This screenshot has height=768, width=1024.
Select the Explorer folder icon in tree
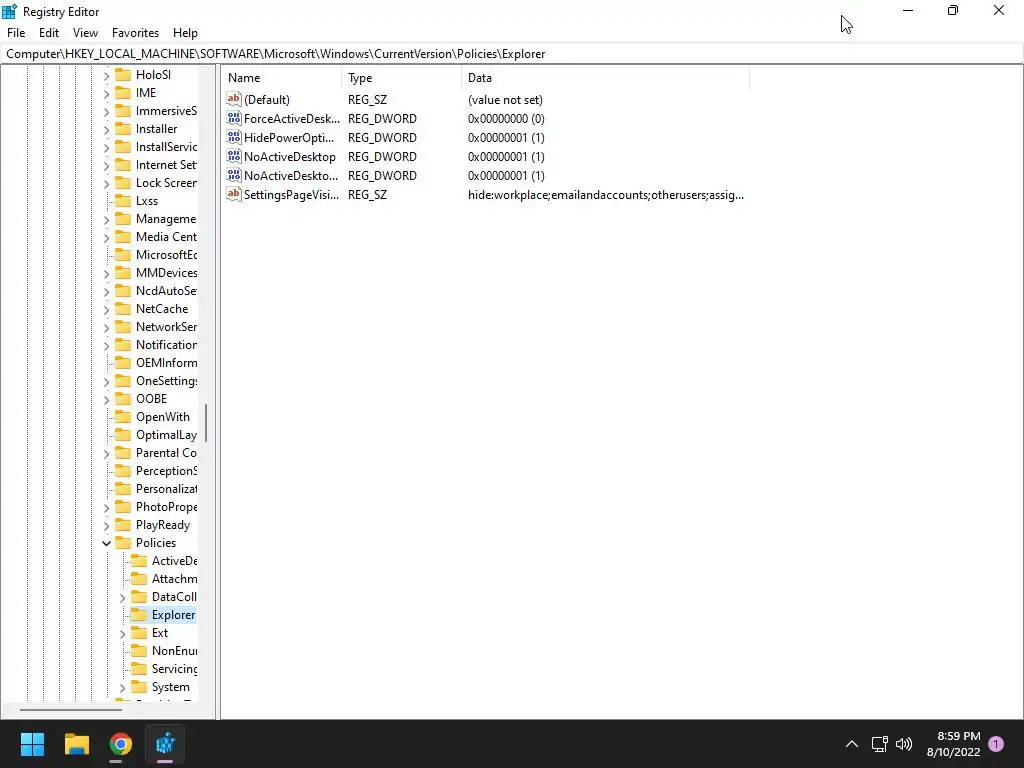[x=139, y=615]
